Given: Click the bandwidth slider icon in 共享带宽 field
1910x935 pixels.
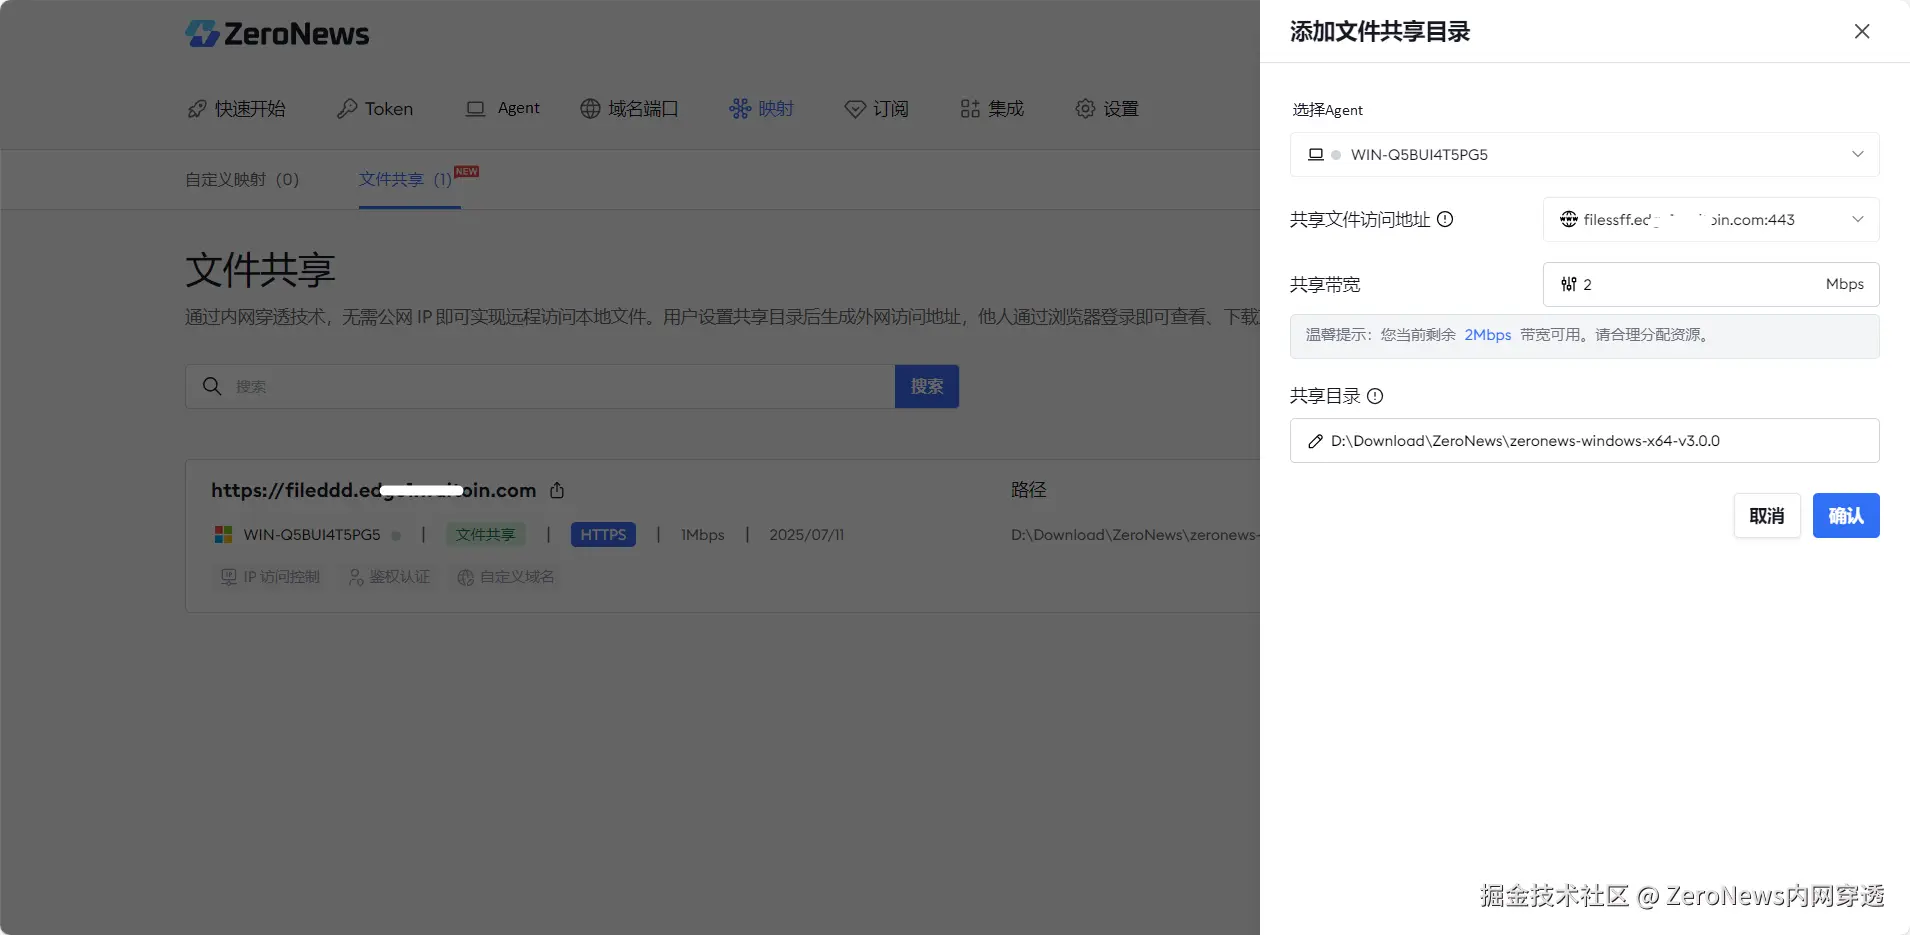Looking at the screenshot, I should point(1569,285).
